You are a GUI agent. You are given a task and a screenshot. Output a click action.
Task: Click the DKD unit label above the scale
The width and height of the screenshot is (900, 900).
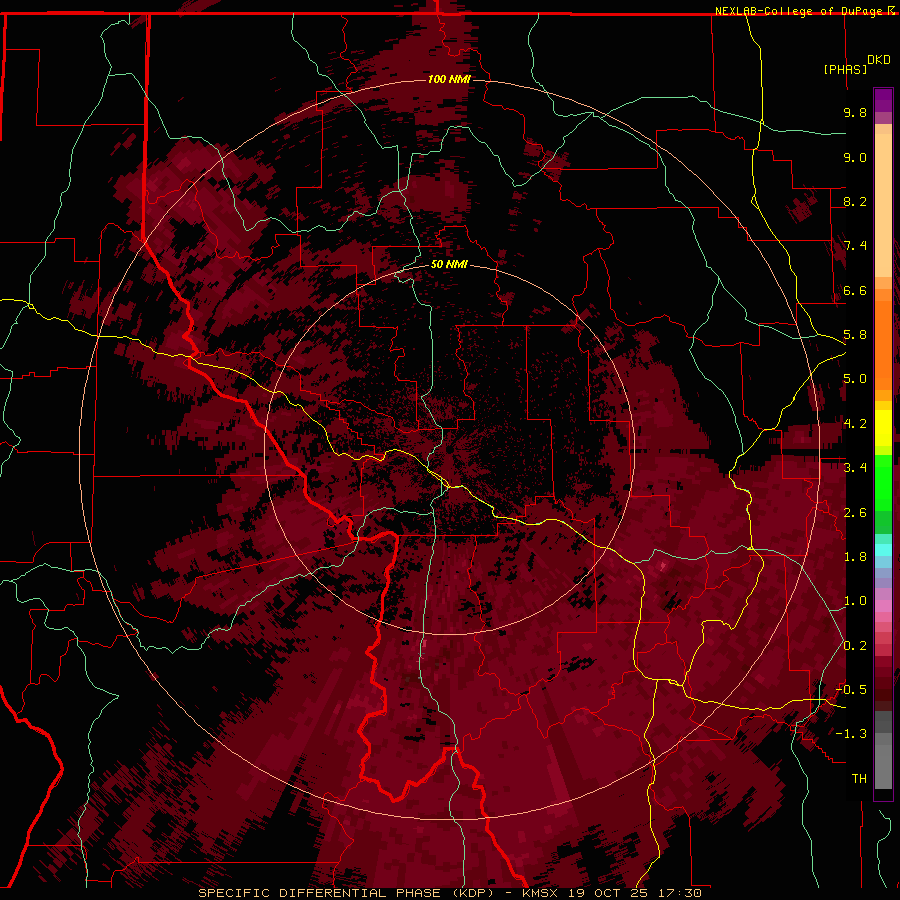(879, 60)
